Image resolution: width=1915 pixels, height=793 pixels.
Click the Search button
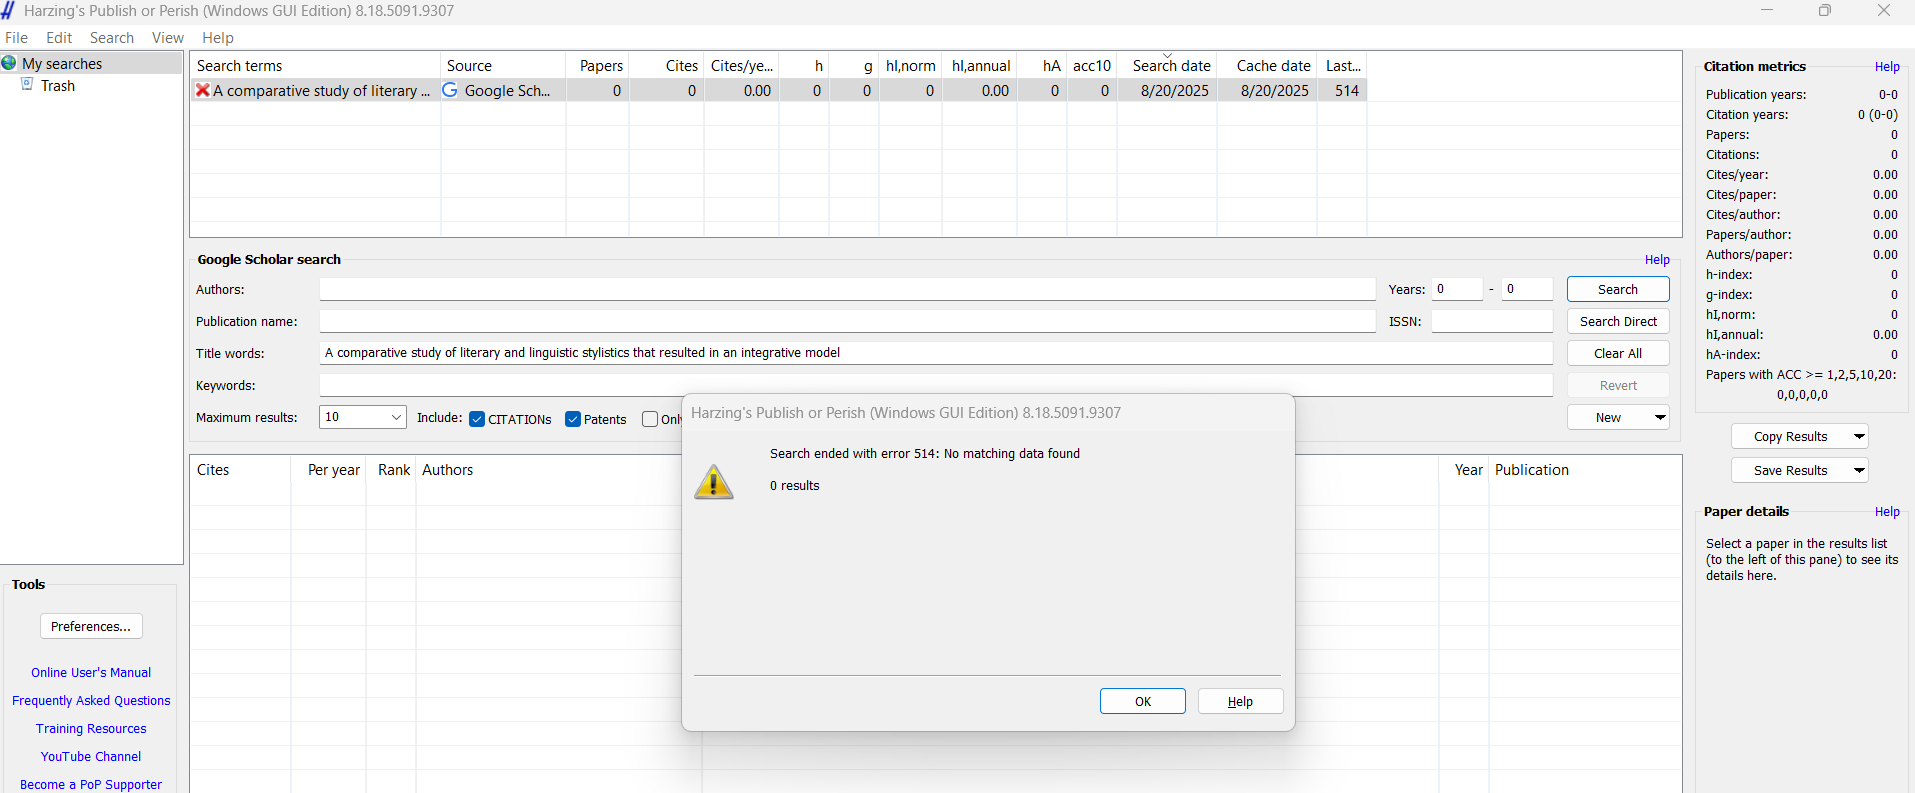pos(1618,289)
